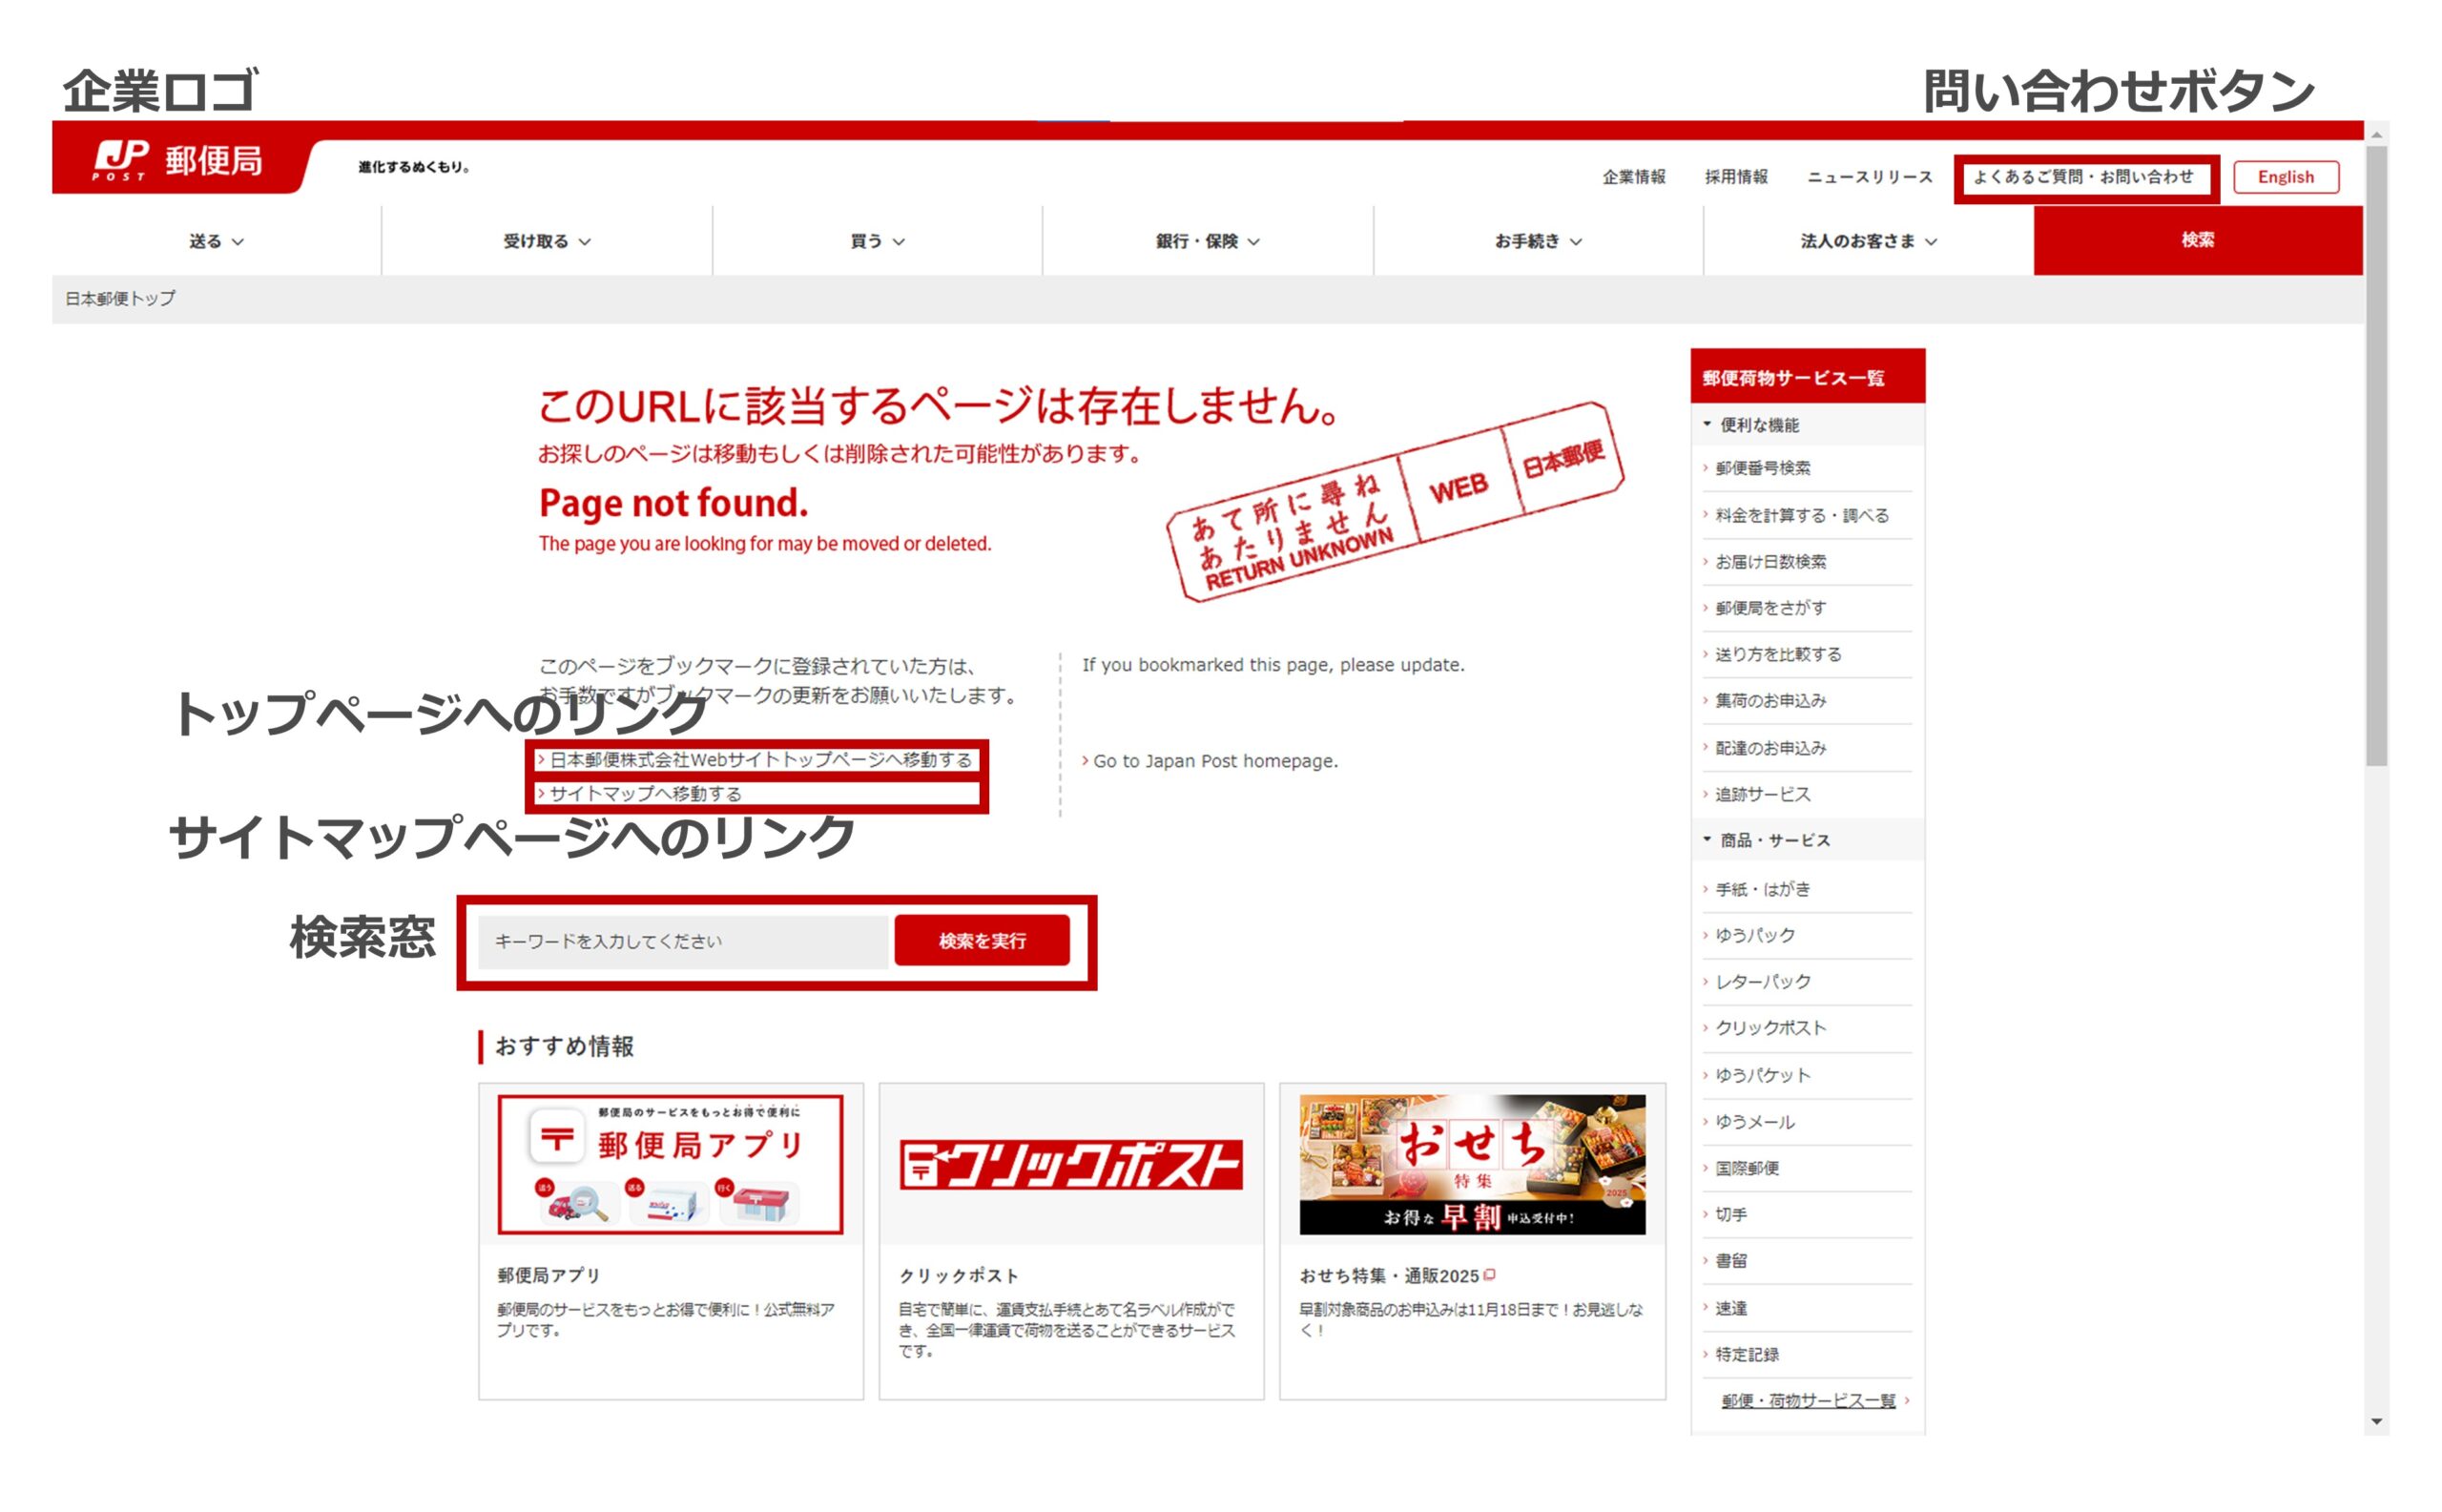Open 国際郵便 sidebar link

click(x=1746, y=1168)
